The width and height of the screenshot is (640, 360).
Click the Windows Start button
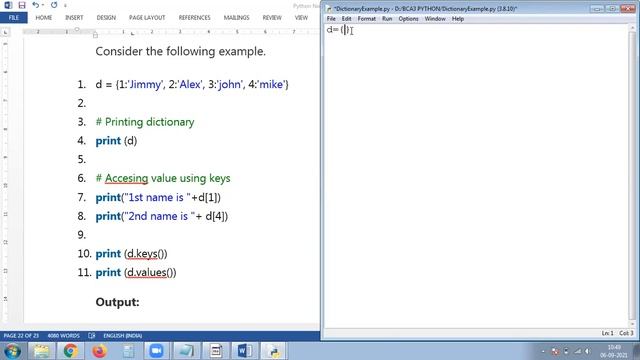[12, 351]
